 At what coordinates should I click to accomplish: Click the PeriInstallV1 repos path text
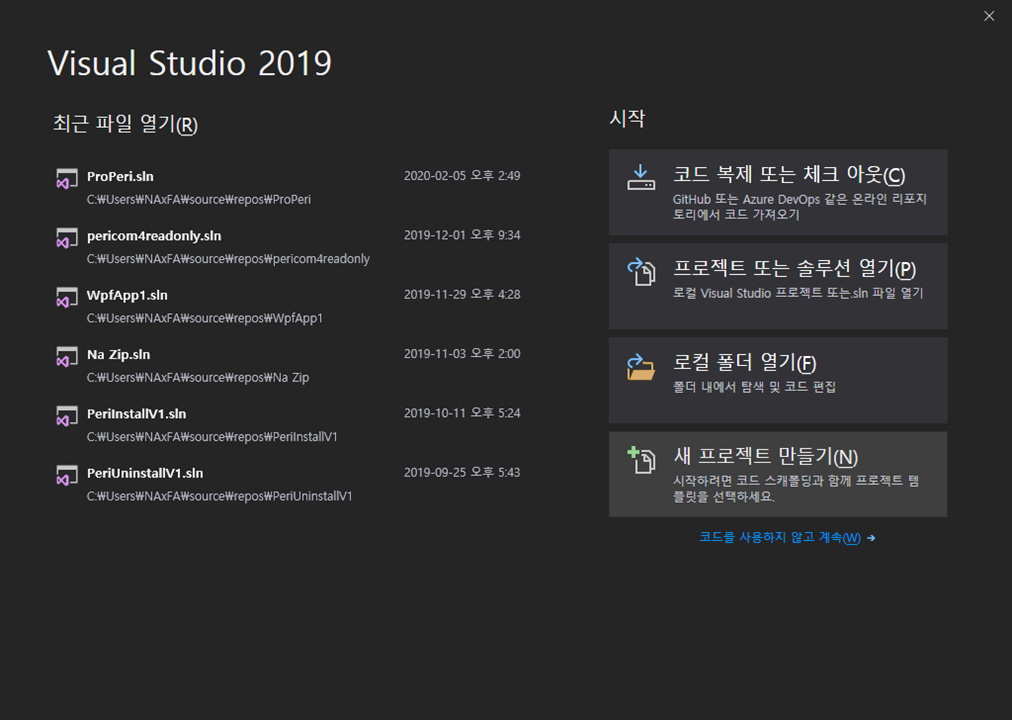[x=212, y=437]
